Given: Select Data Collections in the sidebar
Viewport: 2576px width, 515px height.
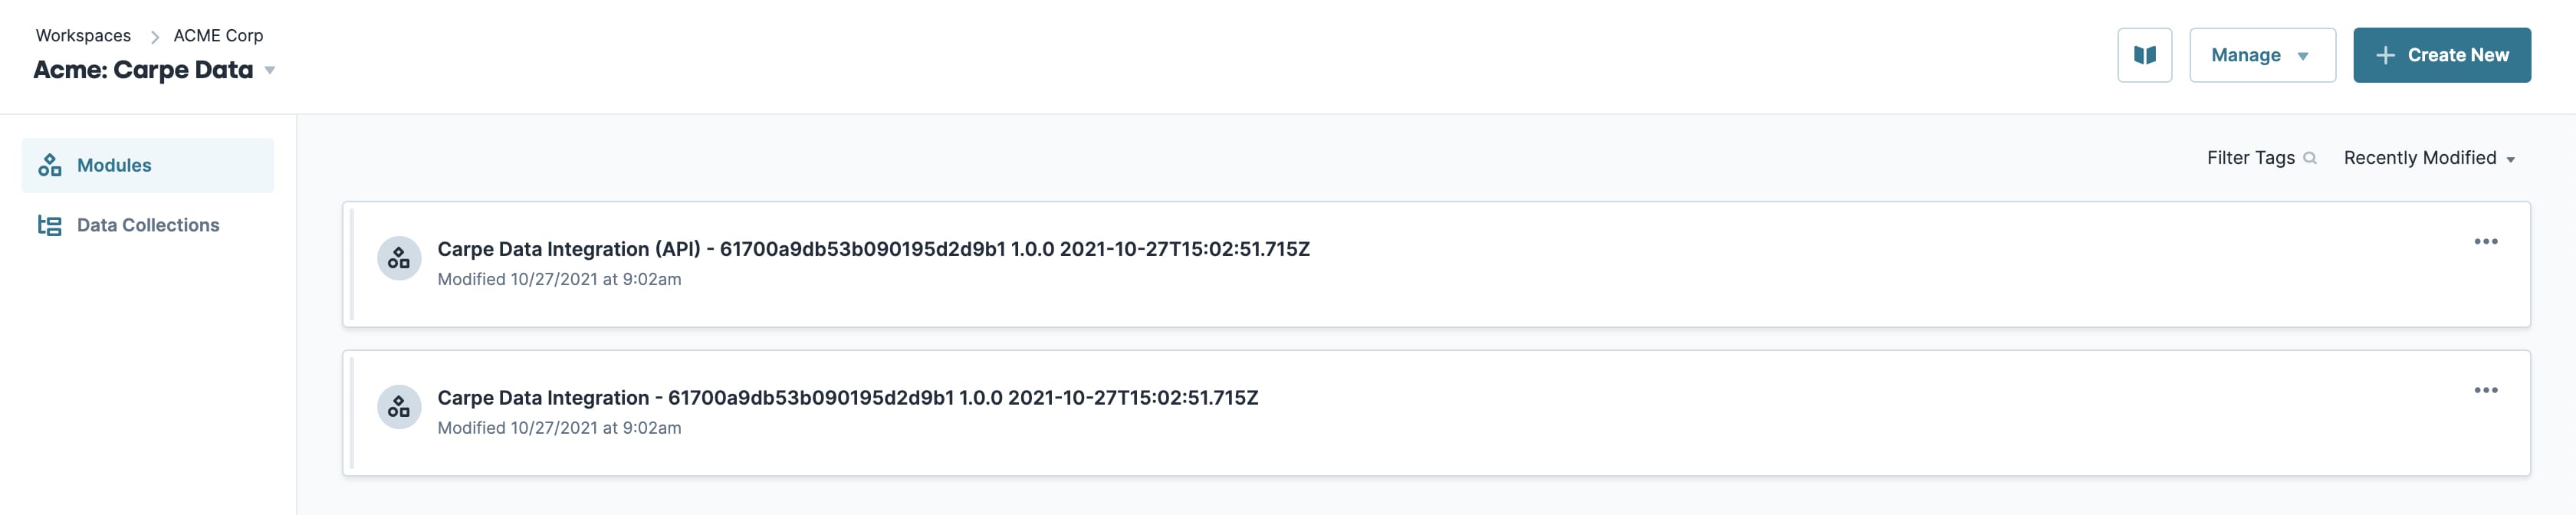Looking at the screenshot, I should click(x=148, y=225).
